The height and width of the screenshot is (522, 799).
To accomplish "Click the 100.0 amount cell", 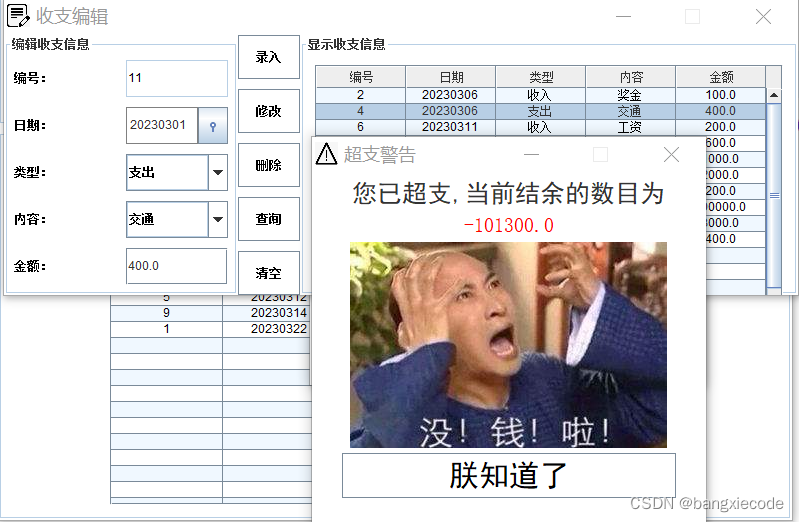I will click(721, 95).
